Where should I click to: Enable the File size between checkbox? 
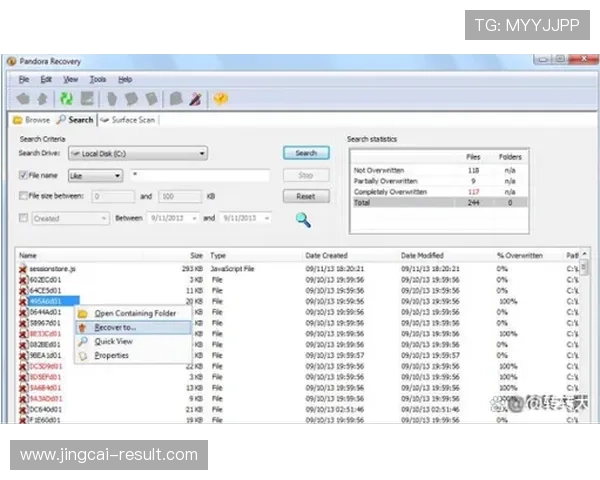[x=23, y=196]
